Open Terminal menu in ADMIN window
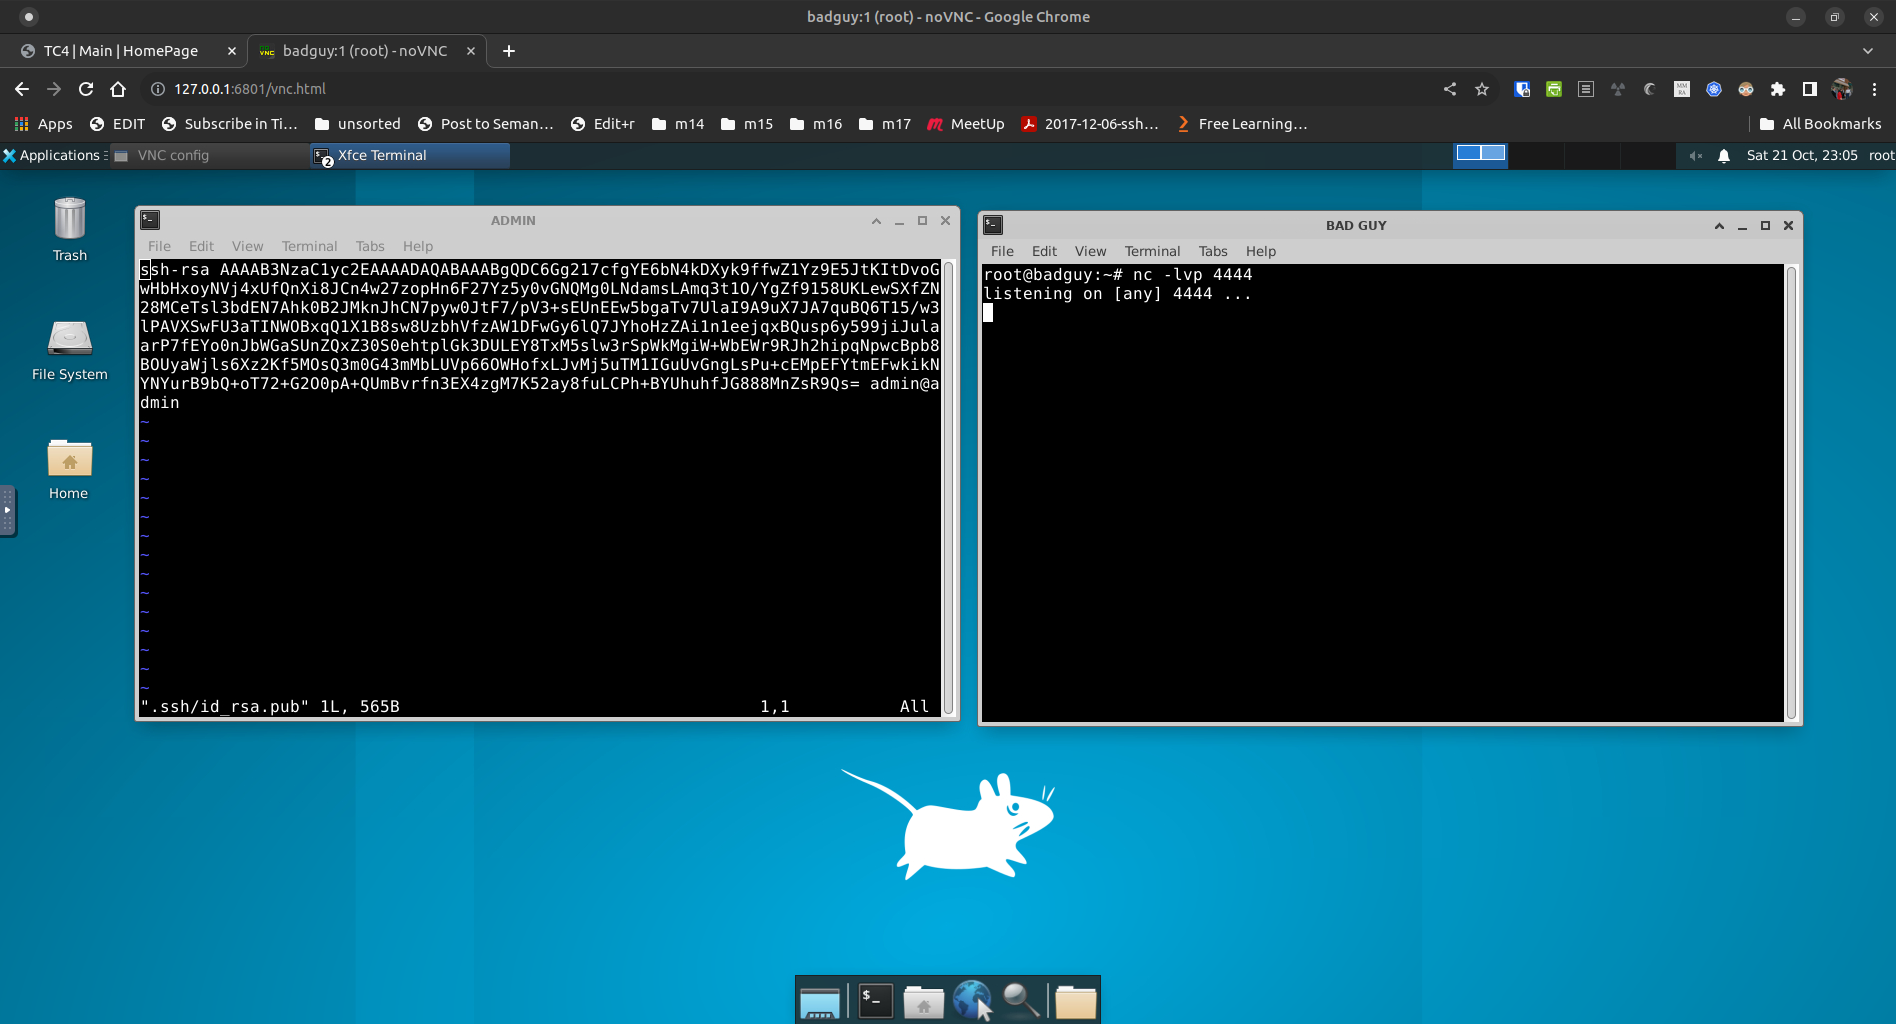1896x1024 pixels. [309, 246]
